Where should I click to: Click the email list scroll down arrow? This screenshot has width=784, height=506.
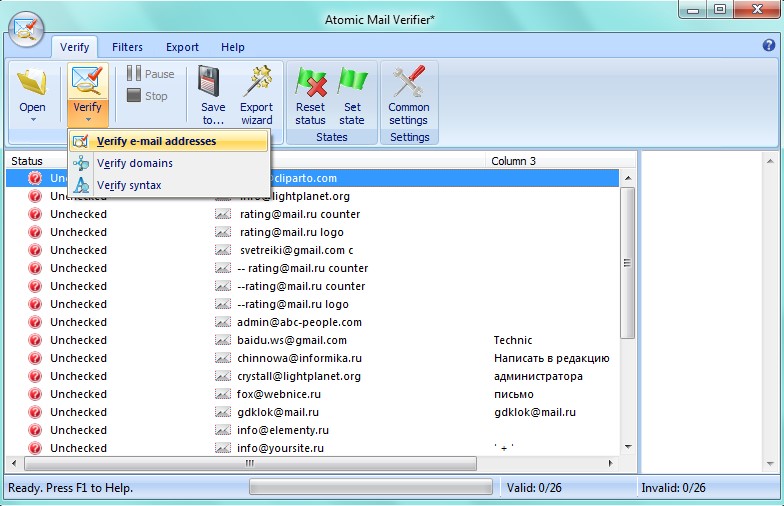(628, 447)
